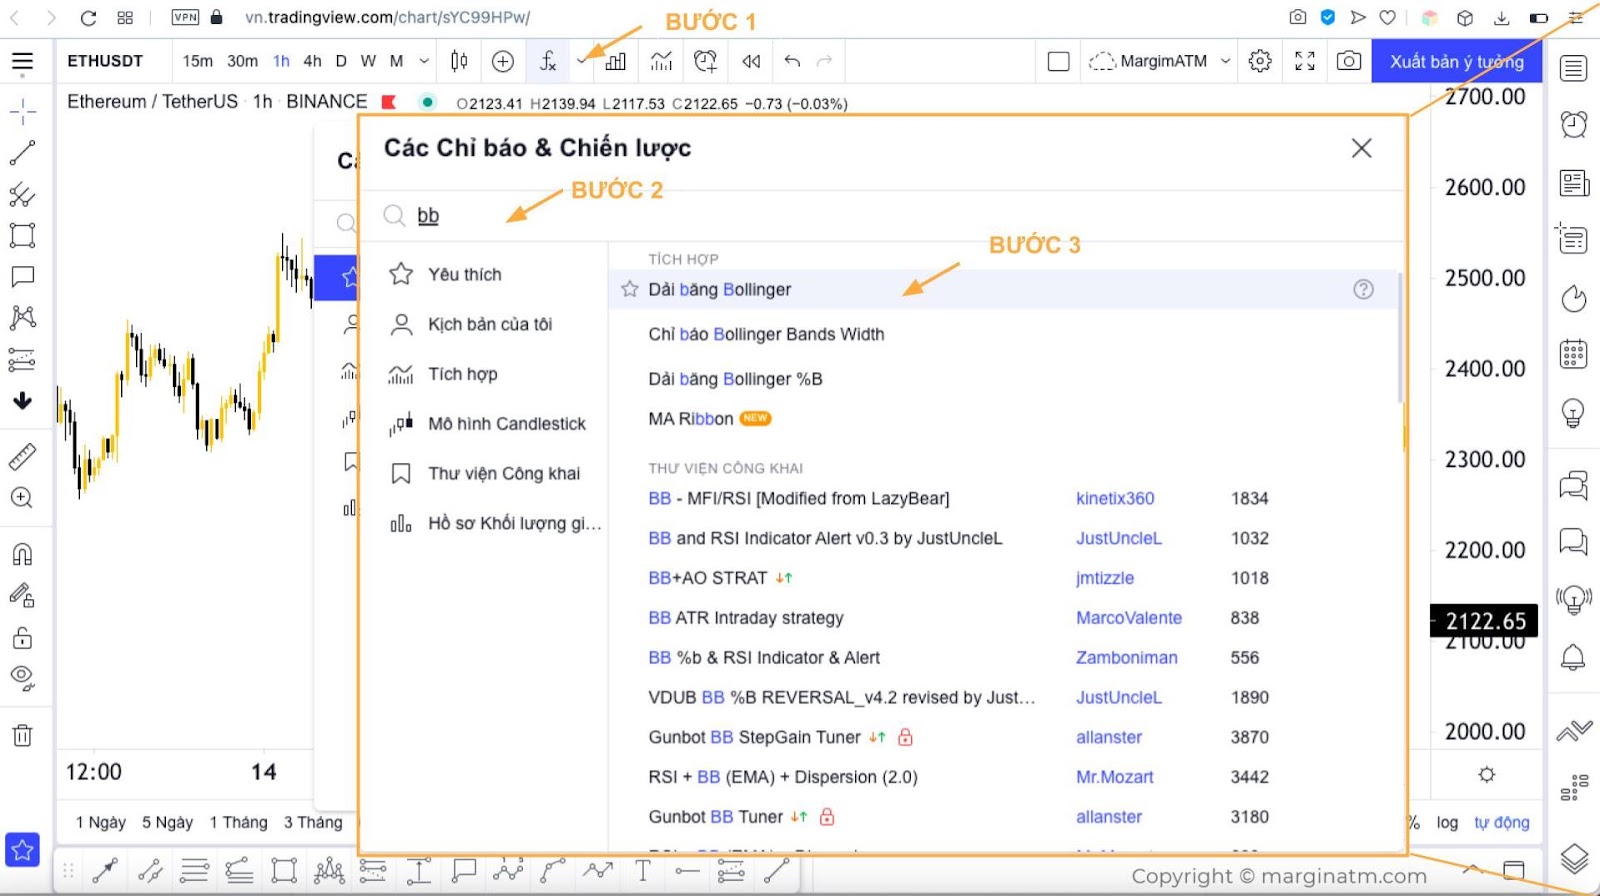
Task: Open the candle chart style picker
Action: click(459, 61)
